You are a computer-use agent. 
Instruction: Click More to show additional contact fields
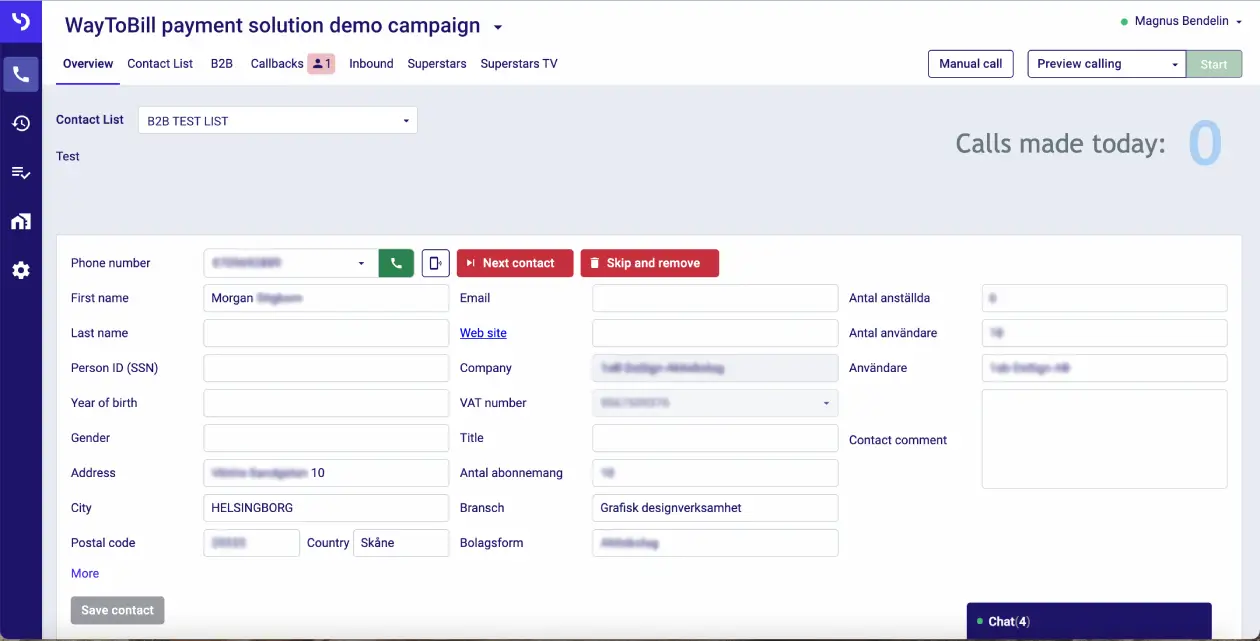84,573
